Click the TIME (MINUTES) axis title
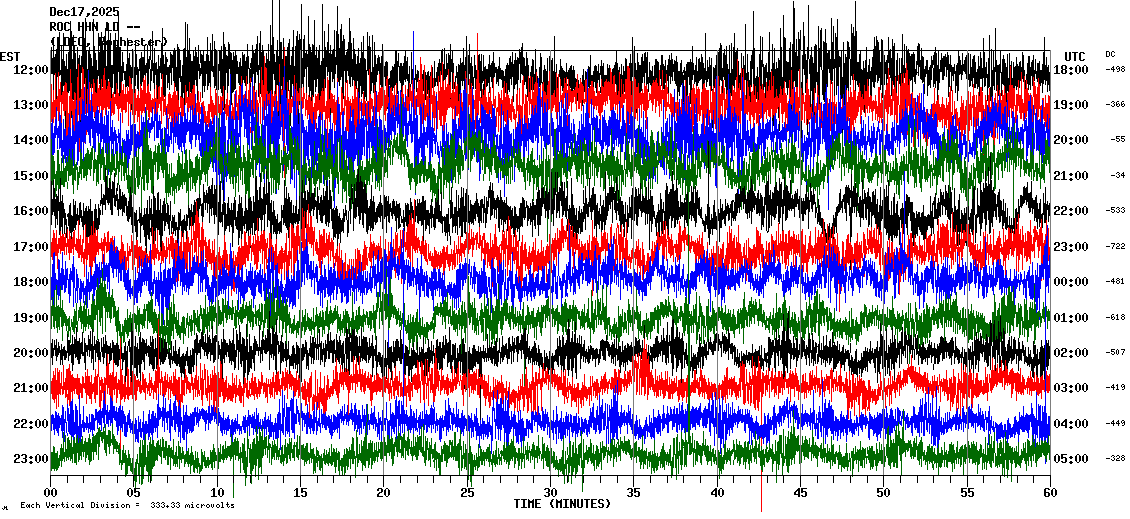This screenshot has height=519, width=1130. 562,504
